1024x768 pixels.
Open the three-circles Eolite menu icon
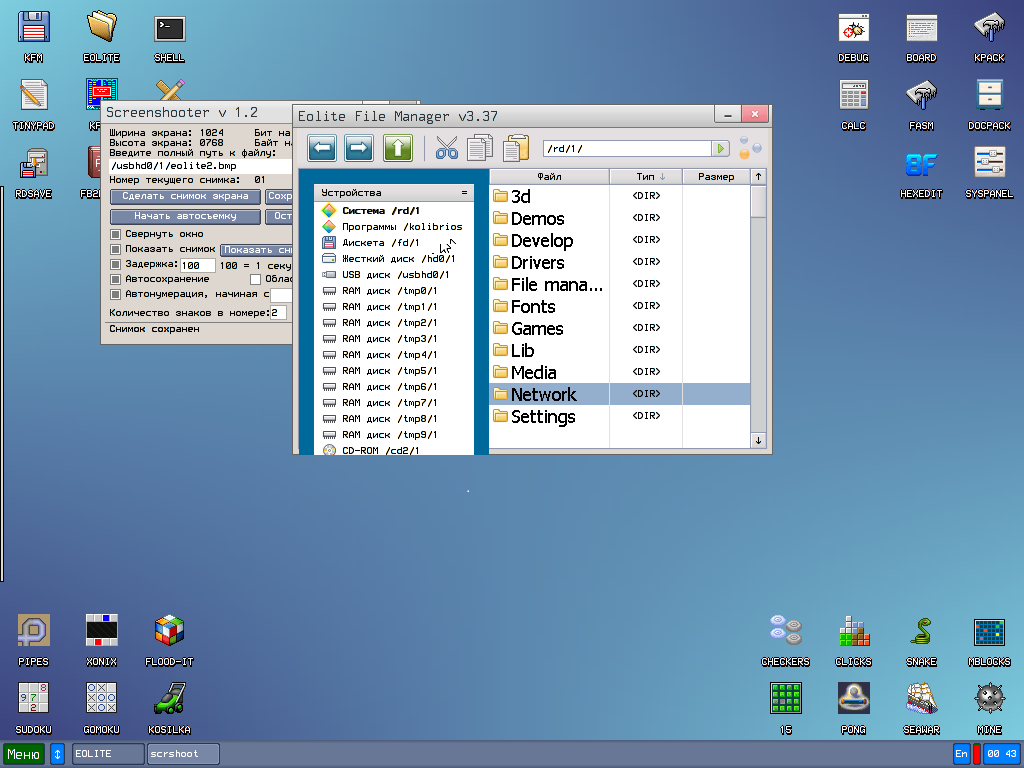tap(749, 149)
